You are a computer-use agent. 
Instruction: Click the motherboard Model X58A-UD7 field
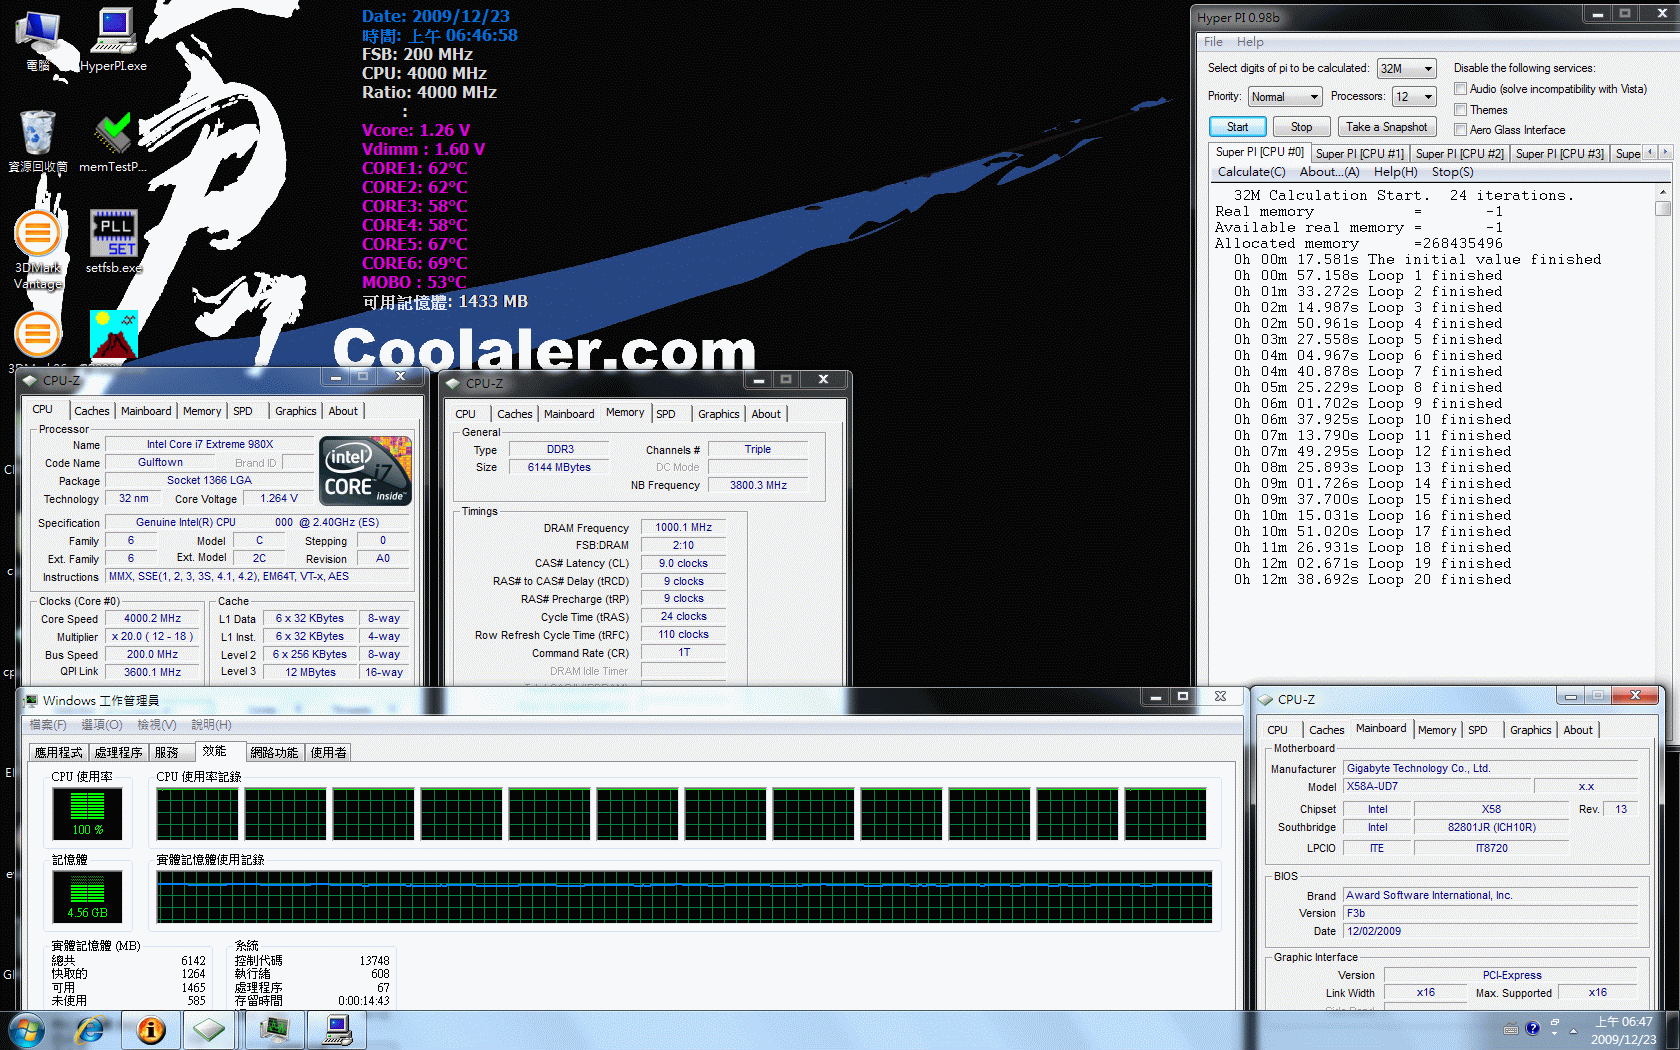(x=1437, y=786)
